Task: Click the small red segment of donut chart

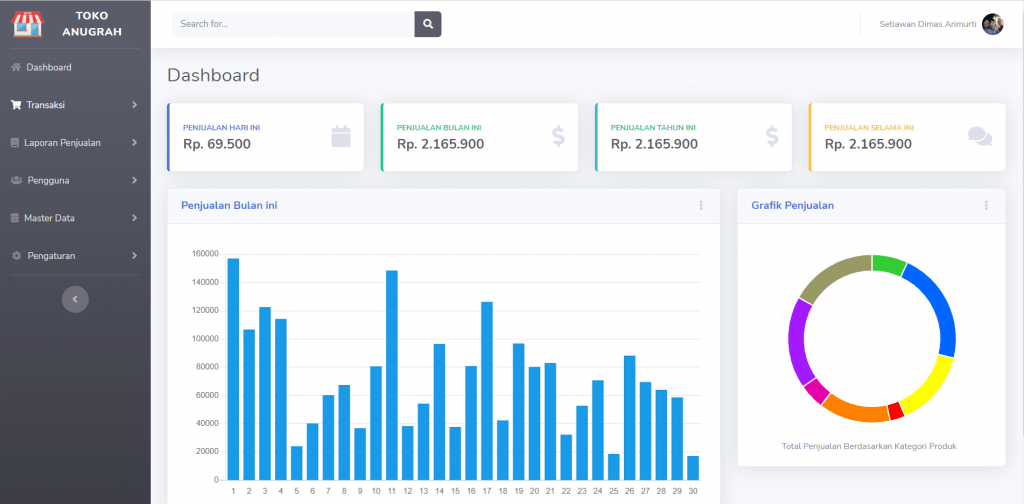Action: coord(896,411)
